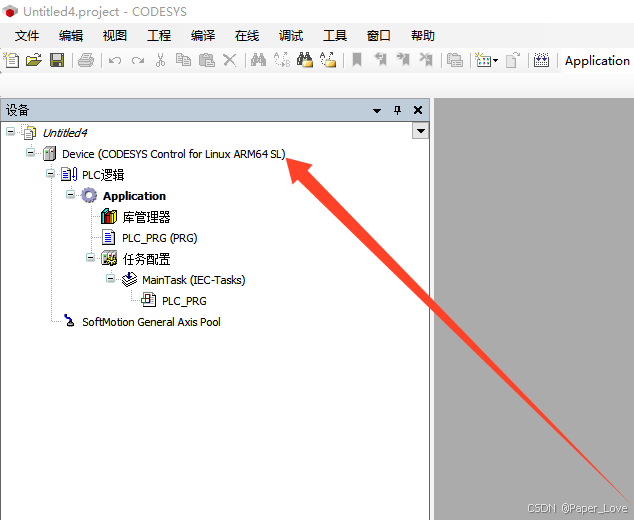This screenshot has width=634, height=520.
Task: Open the 窗口 menu
Action: tap(378, 36)
